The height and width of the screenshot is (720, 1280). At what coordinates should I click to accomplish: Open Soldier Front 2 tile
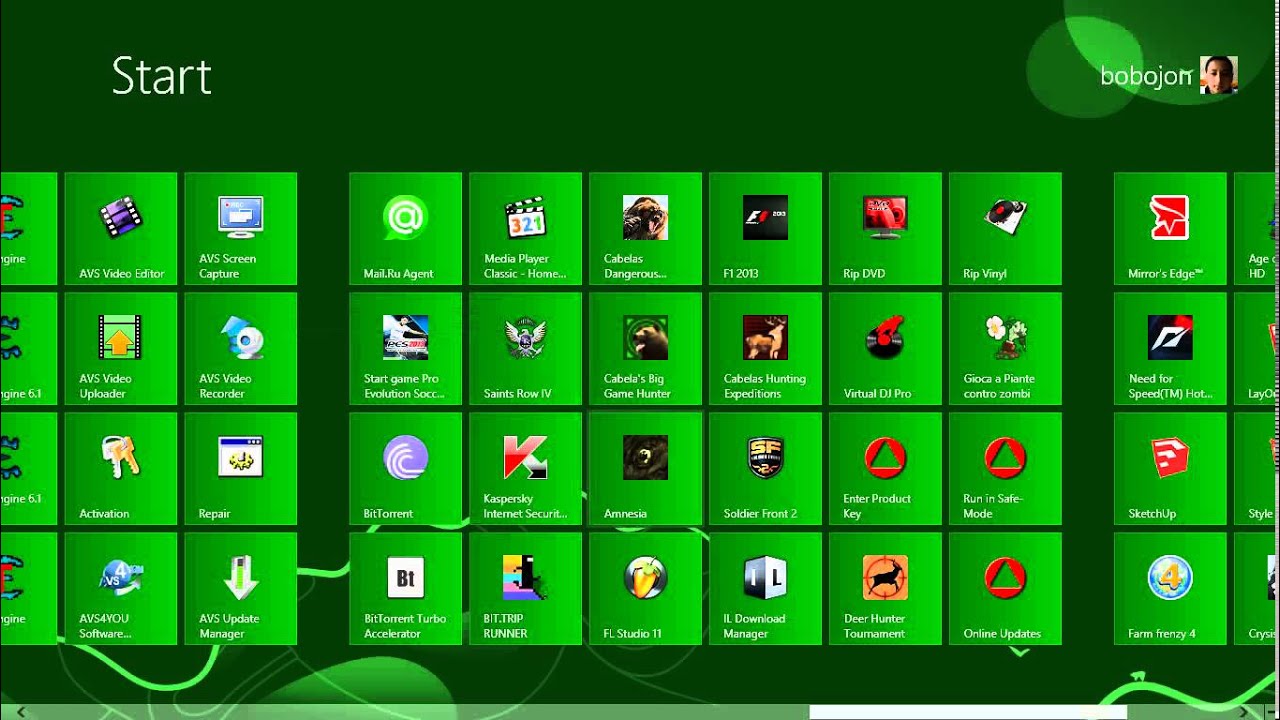766,469
